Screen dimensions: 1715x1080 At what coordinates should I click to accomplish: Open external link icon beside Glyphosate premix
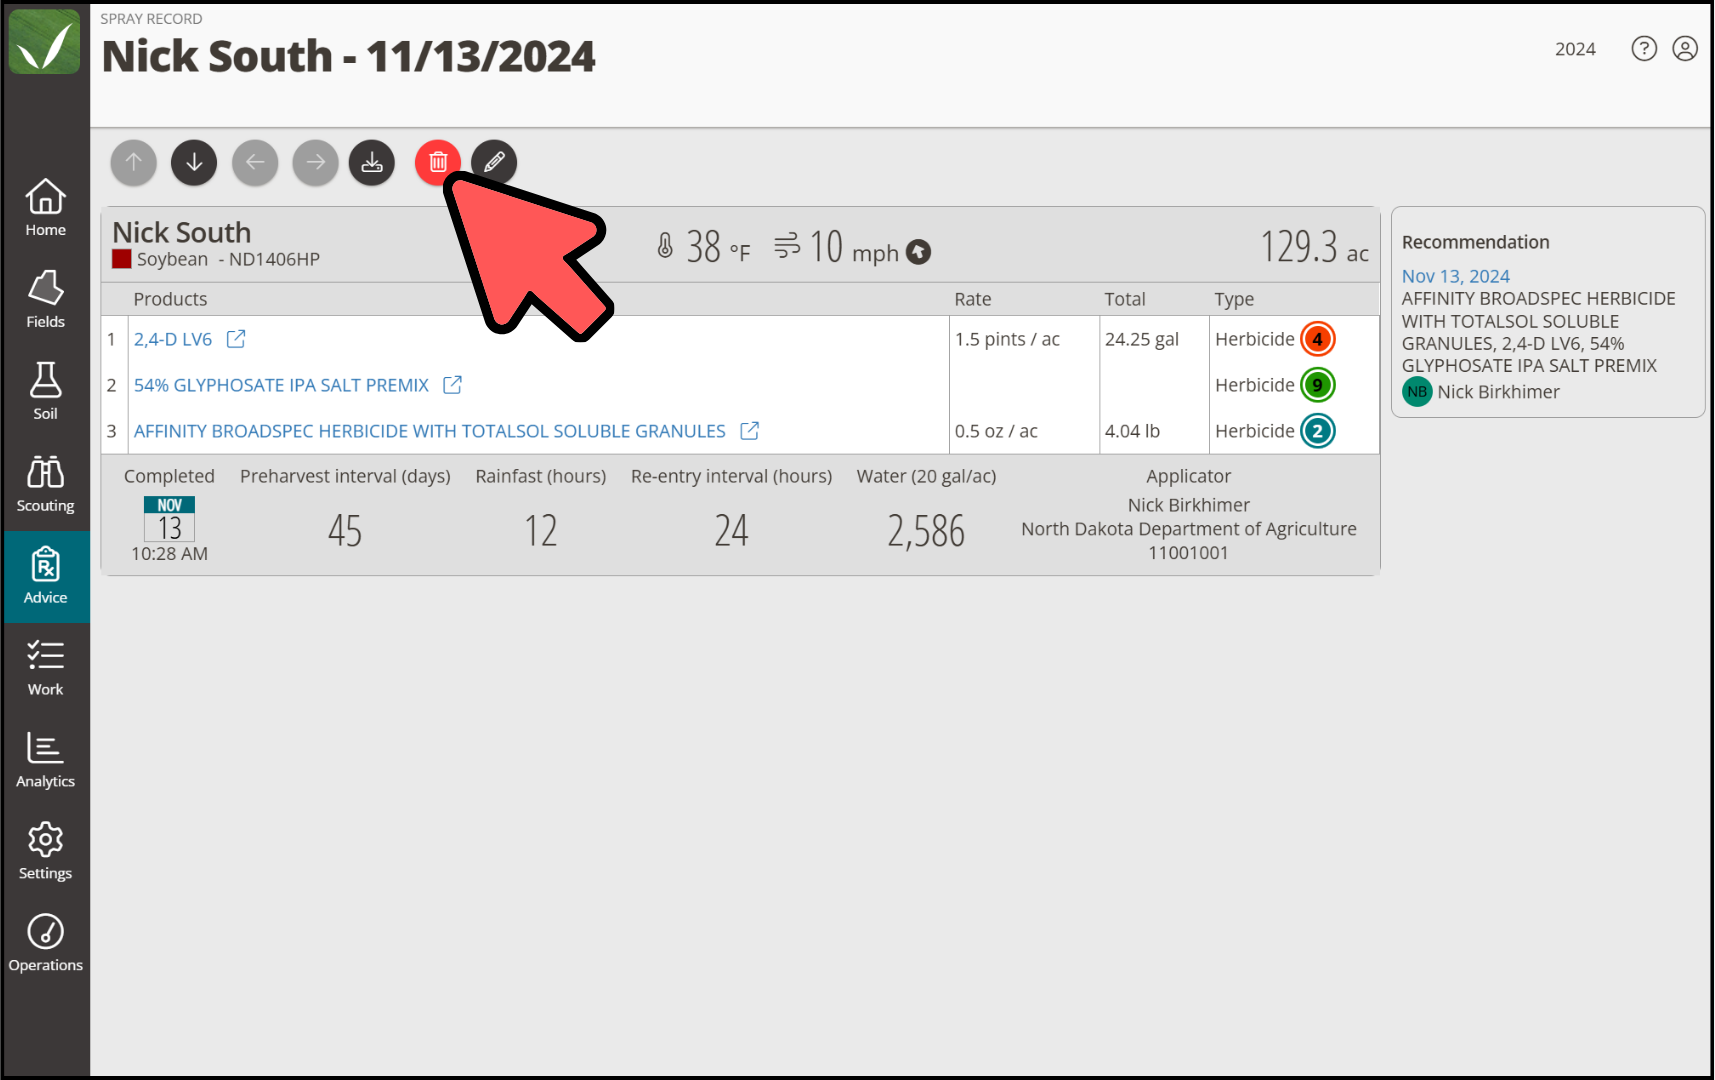coord(452,385)
